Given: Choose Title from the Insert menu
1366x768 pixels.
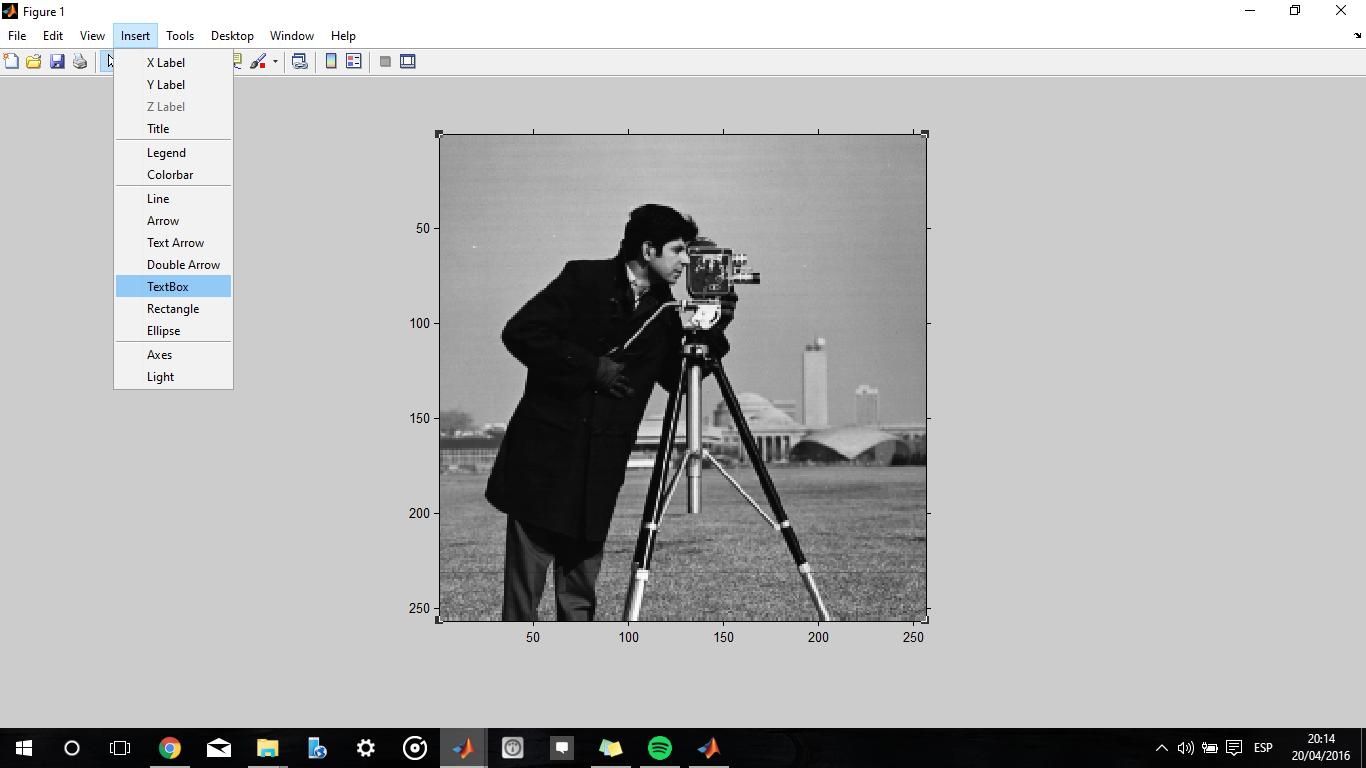Looking at the screenshot, I should [x=173, y=129].
